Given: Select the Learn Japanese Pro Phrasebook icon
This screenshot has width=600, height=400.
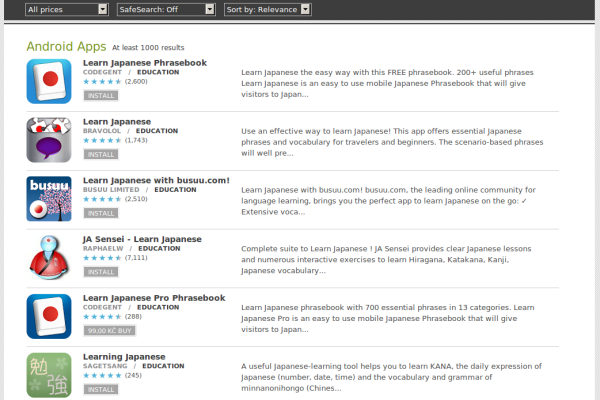Looking at the screenshot, I should click(x=49, y=315).
